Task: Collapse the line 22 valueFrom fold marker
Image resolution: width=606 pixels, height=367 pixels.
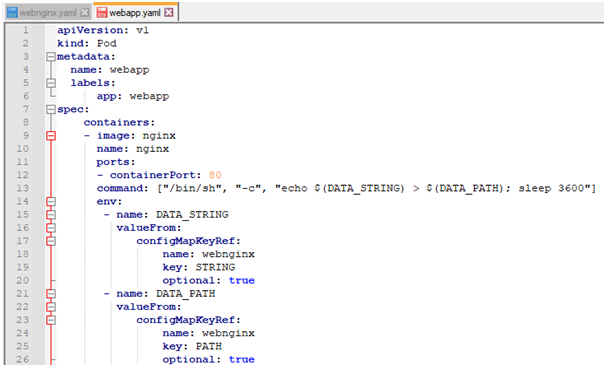Action: click(x=51, y=307)
